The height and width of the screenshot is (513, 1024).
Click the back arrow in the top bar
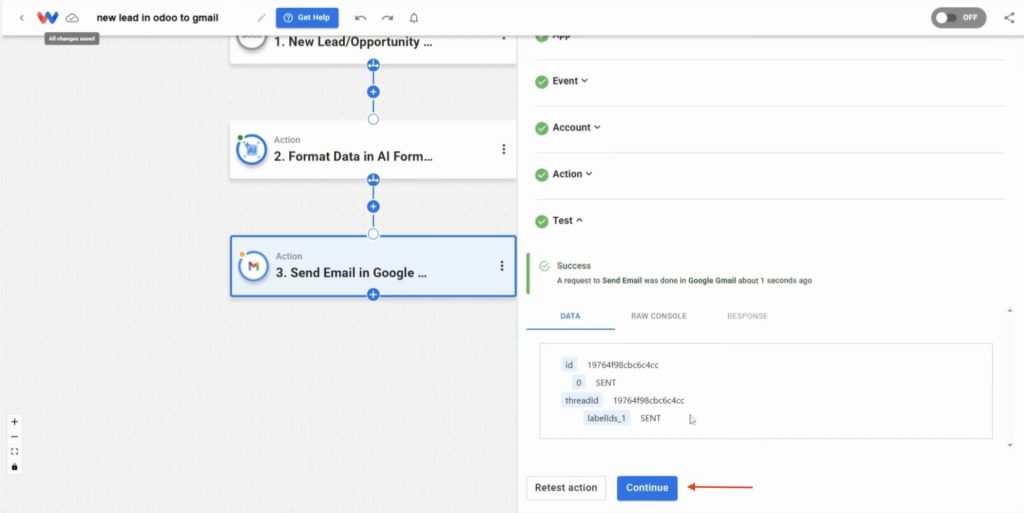(x=22, y=18)
